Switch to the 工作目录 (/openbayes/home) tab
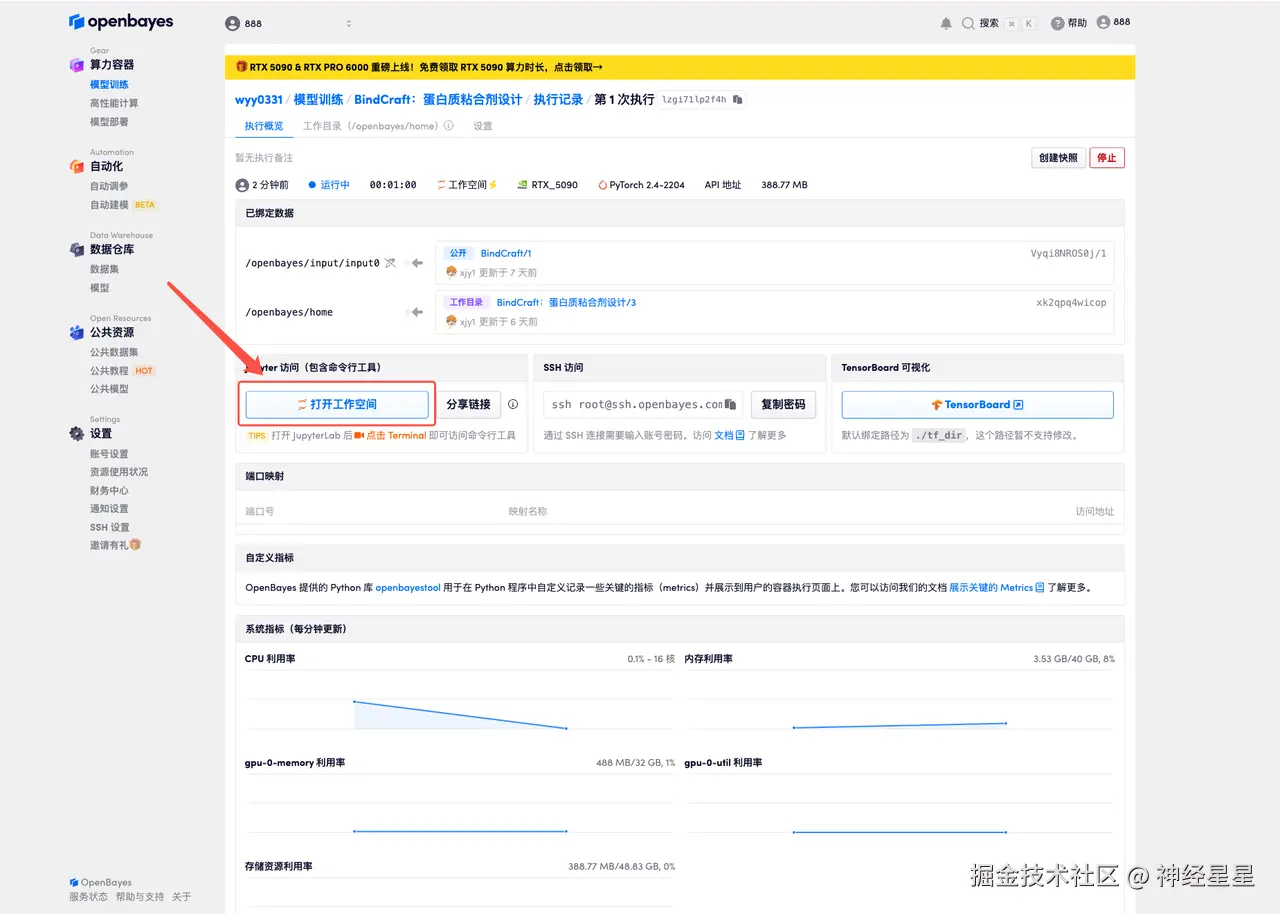This screenshot has height=914, width=1280. [x=370, y=126]
